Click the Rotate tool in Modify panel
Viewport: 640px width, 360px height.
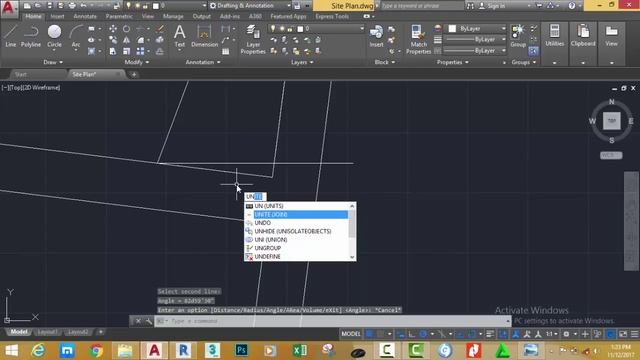(x=127, y=29)
